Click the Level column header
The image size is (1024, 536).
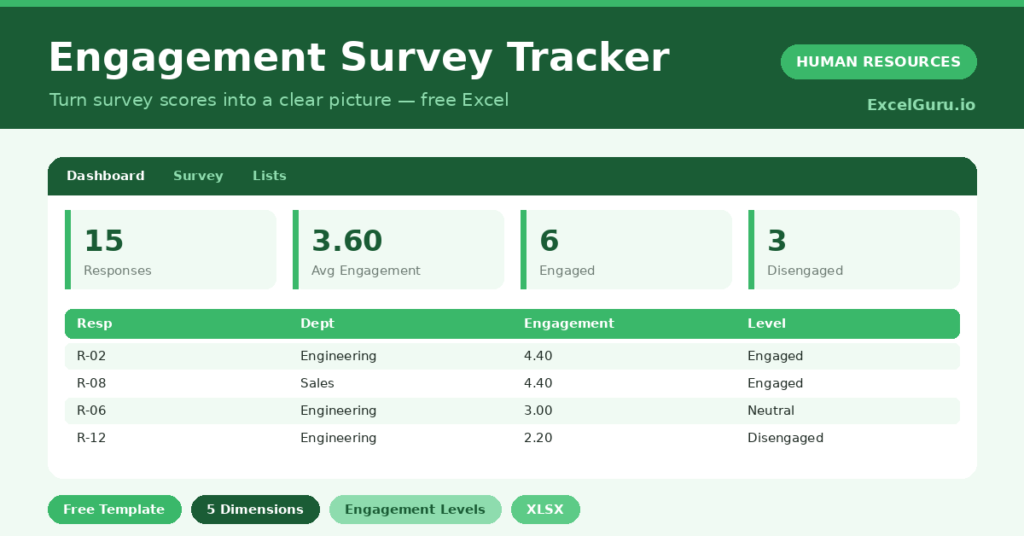767,324
